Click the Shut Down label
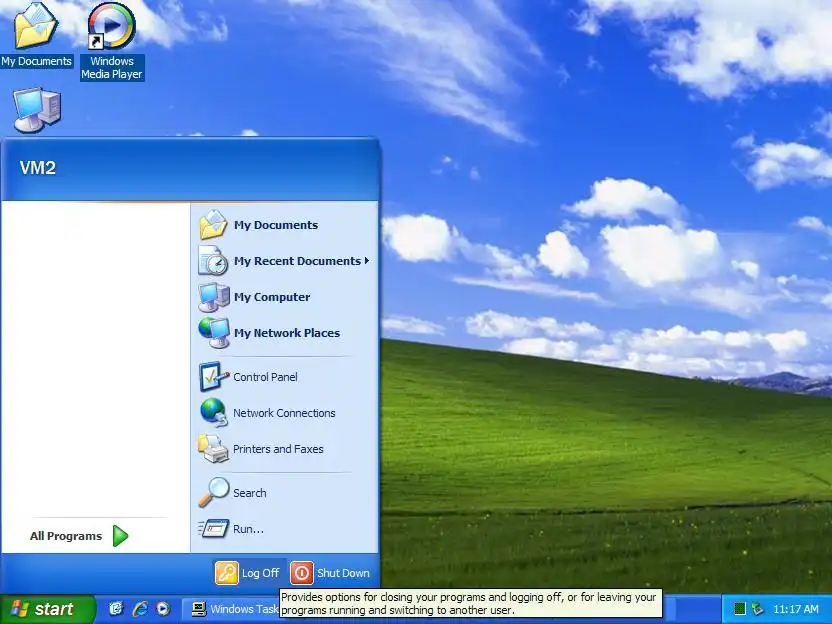This screenshot has height=624, width=832. (x=343, y=573)
